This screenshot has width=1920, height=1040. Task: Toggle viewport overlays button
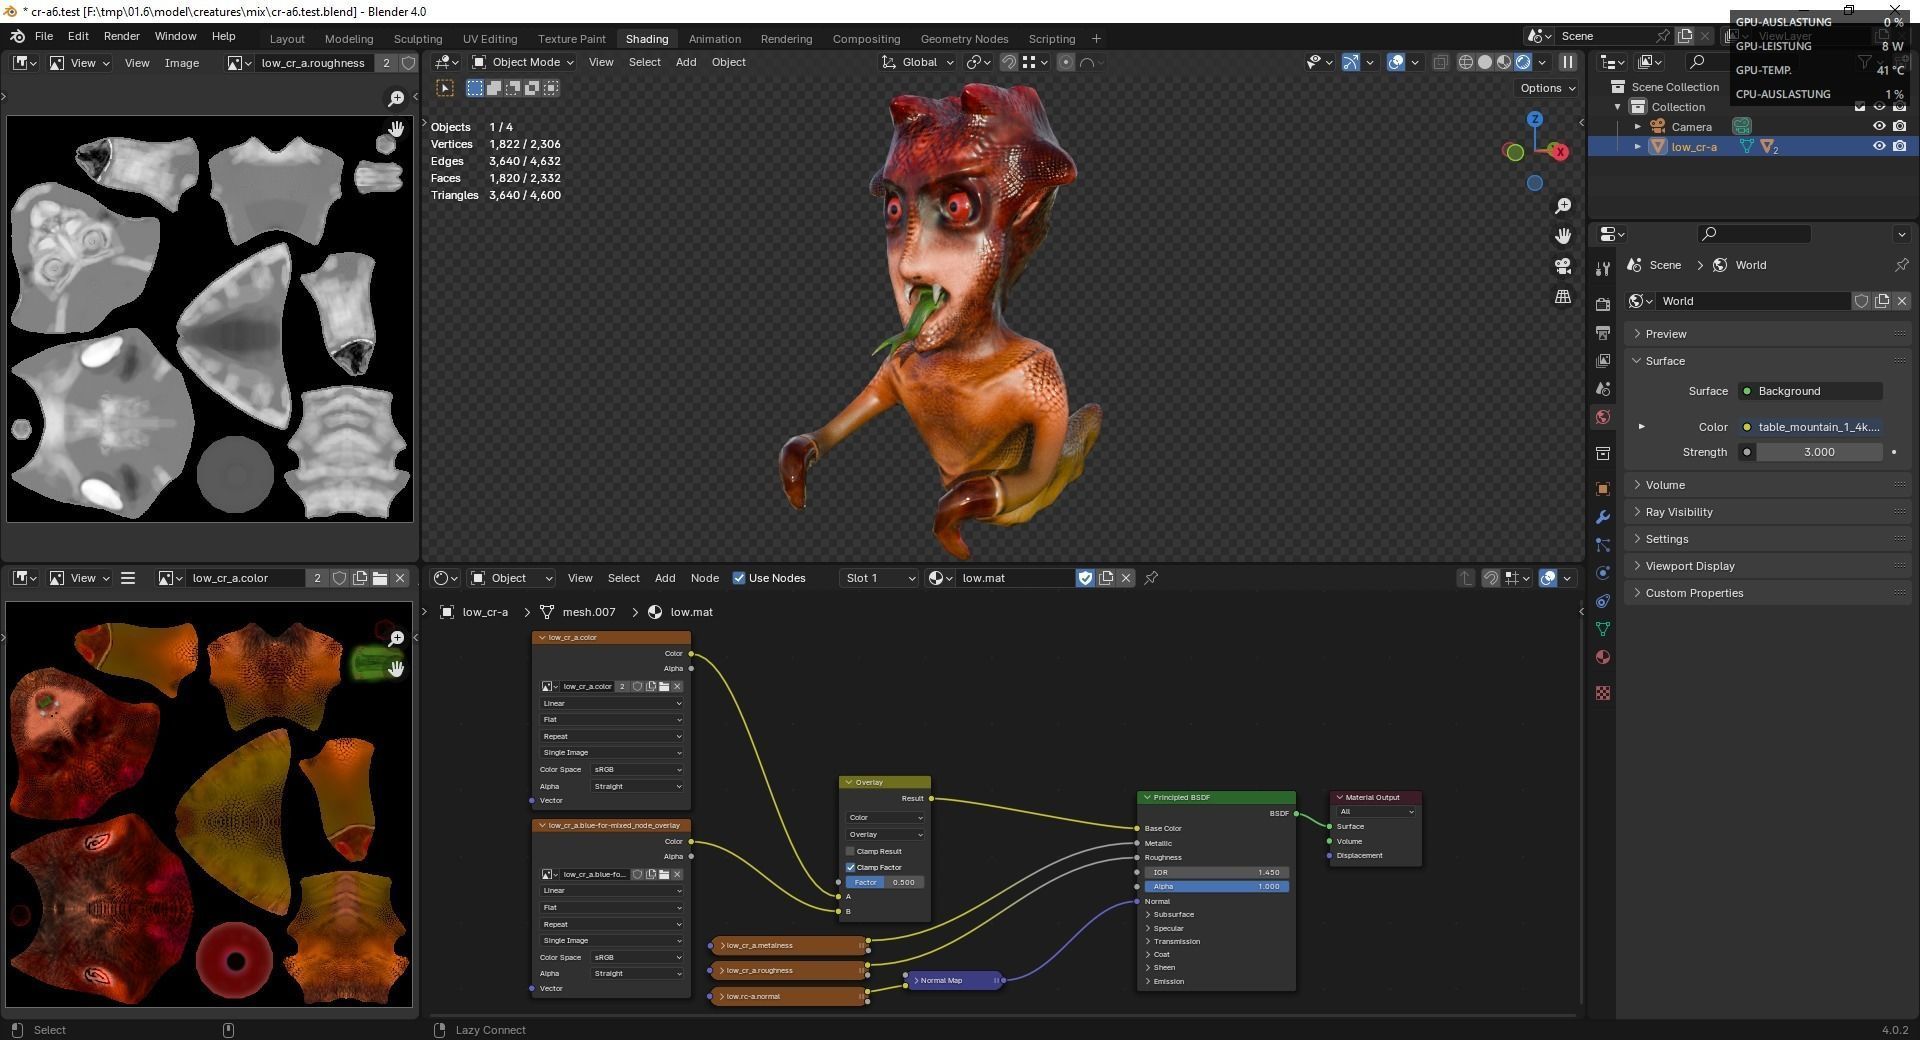tap(1396, 62)
